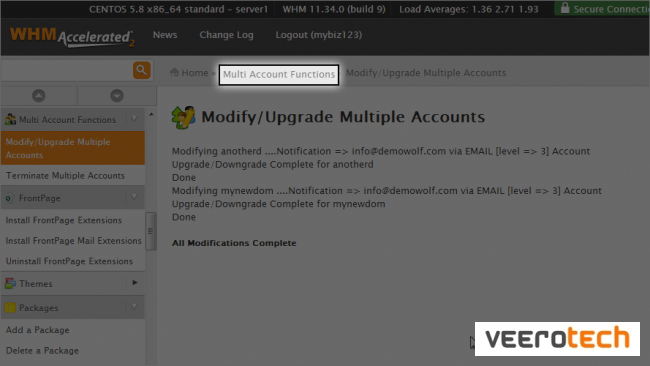Image resolution: width=650 pixels, height=366 pixels.
Task: Click 'All Modifications Complete' text
Action: pos(234,243)
